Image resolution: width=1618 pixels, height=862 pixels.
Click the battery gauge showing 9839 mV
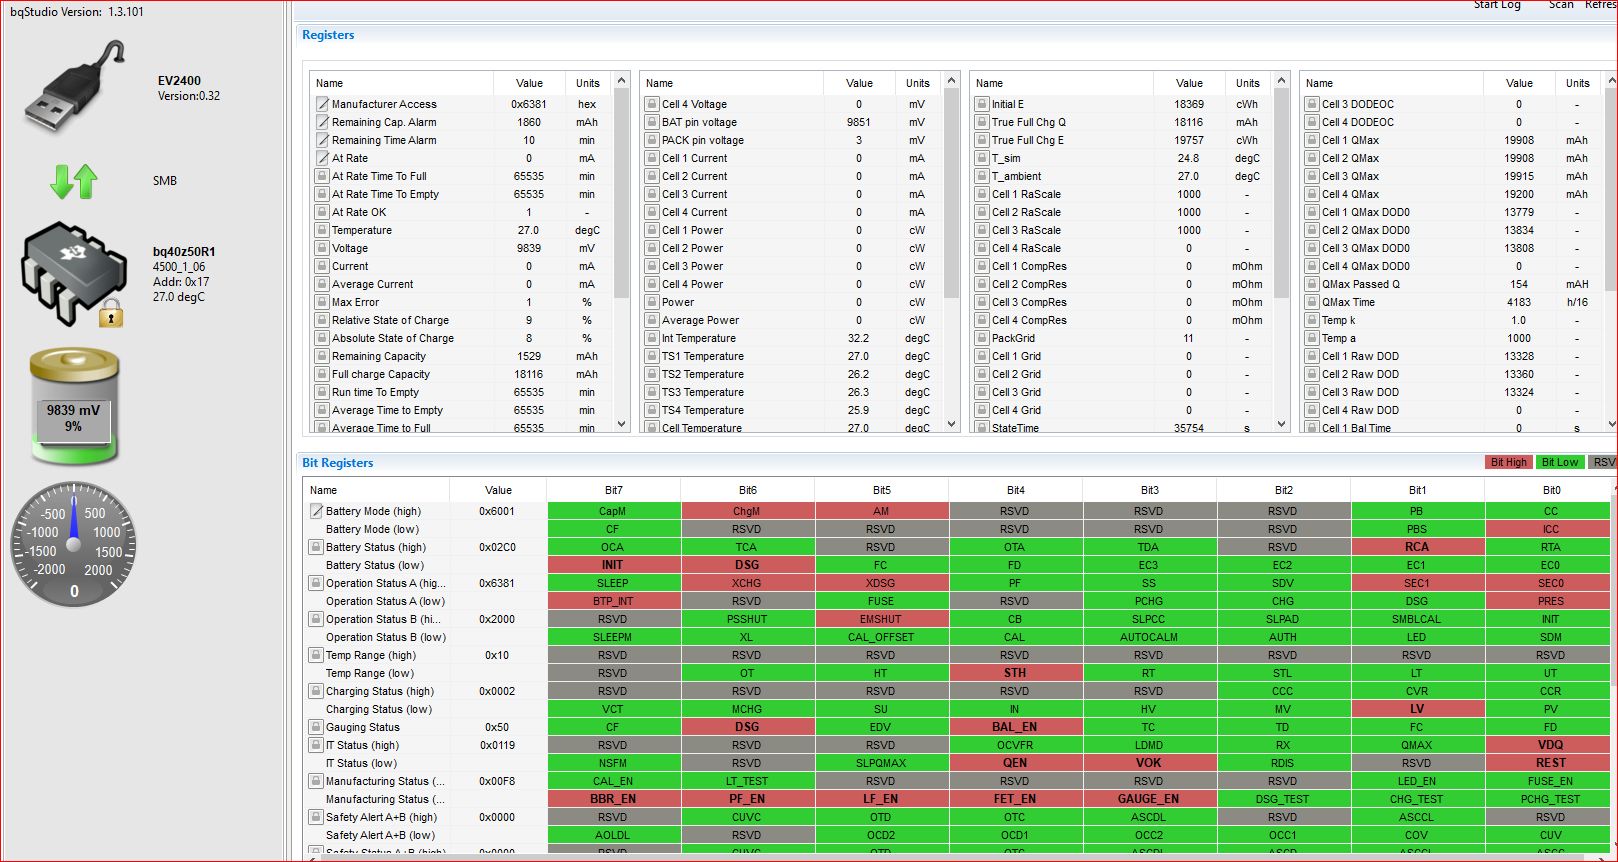coord(74,407)
